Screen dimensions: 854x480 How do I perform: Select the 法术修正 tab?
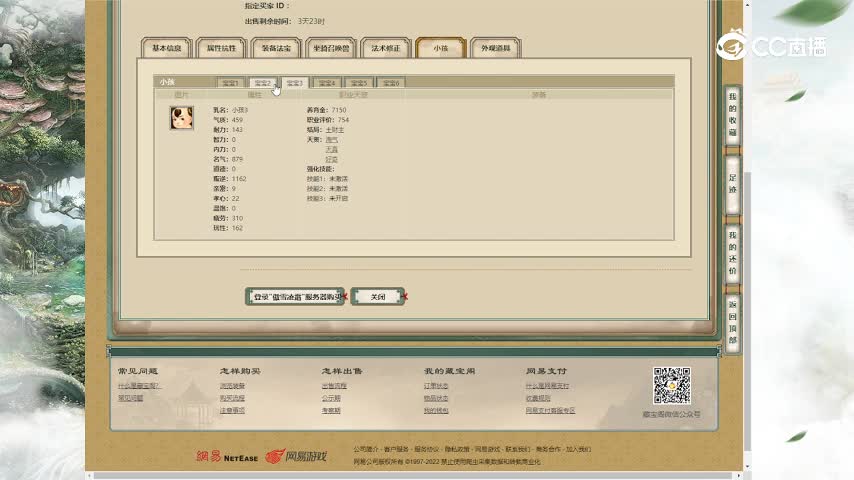(x=386, y=48)
